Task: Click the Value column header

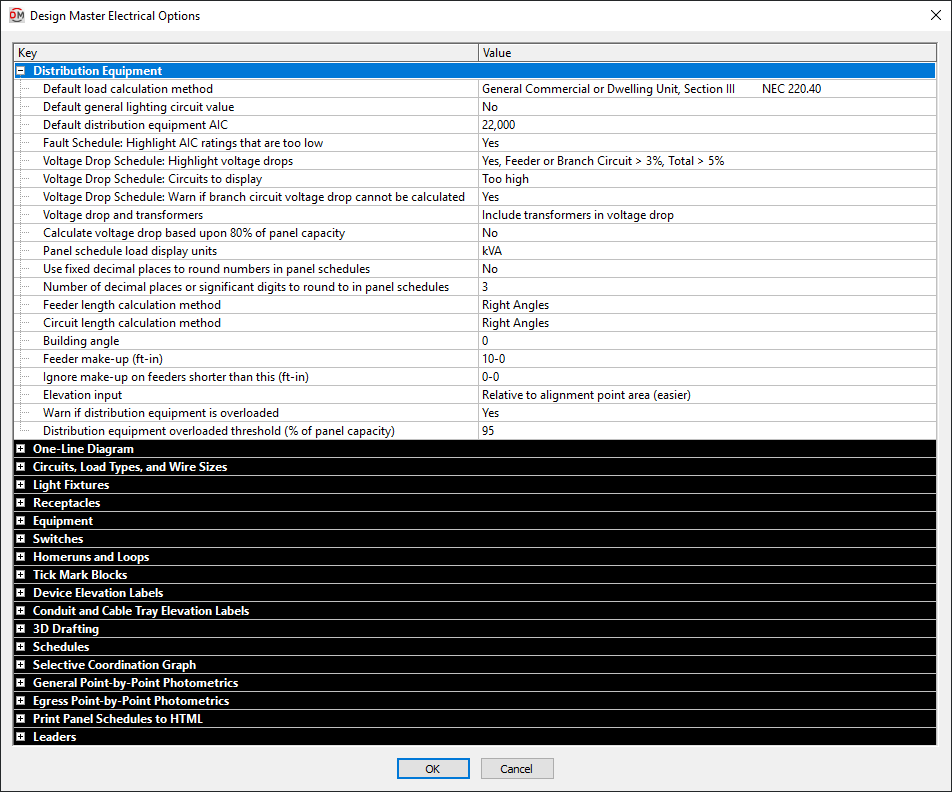Action: tap(707, 53)
